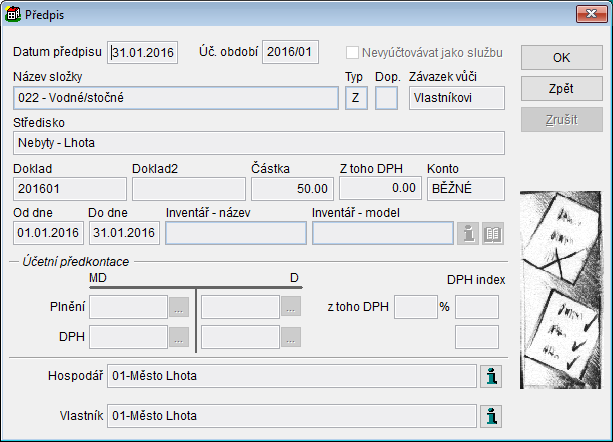Focus the Středisko field
Viewport: 613px width, 442px height.
pos(258,143)
